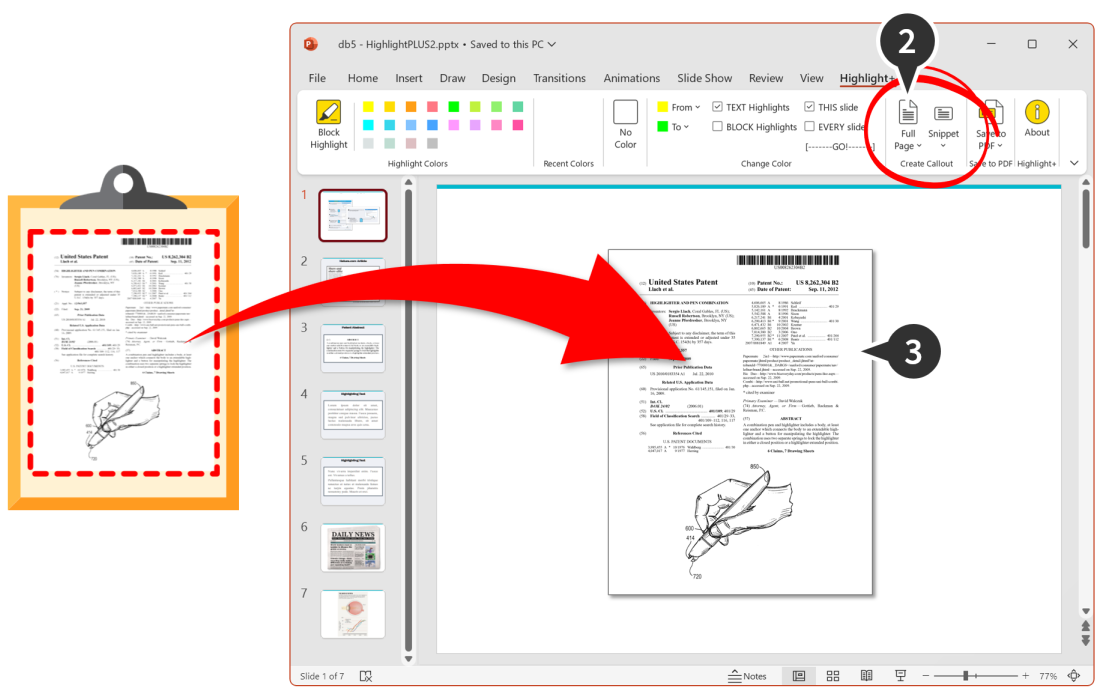The image size is (1100, 700).
Task: Switch to Slide Sorter view
Action: click(x=832, y=676)
